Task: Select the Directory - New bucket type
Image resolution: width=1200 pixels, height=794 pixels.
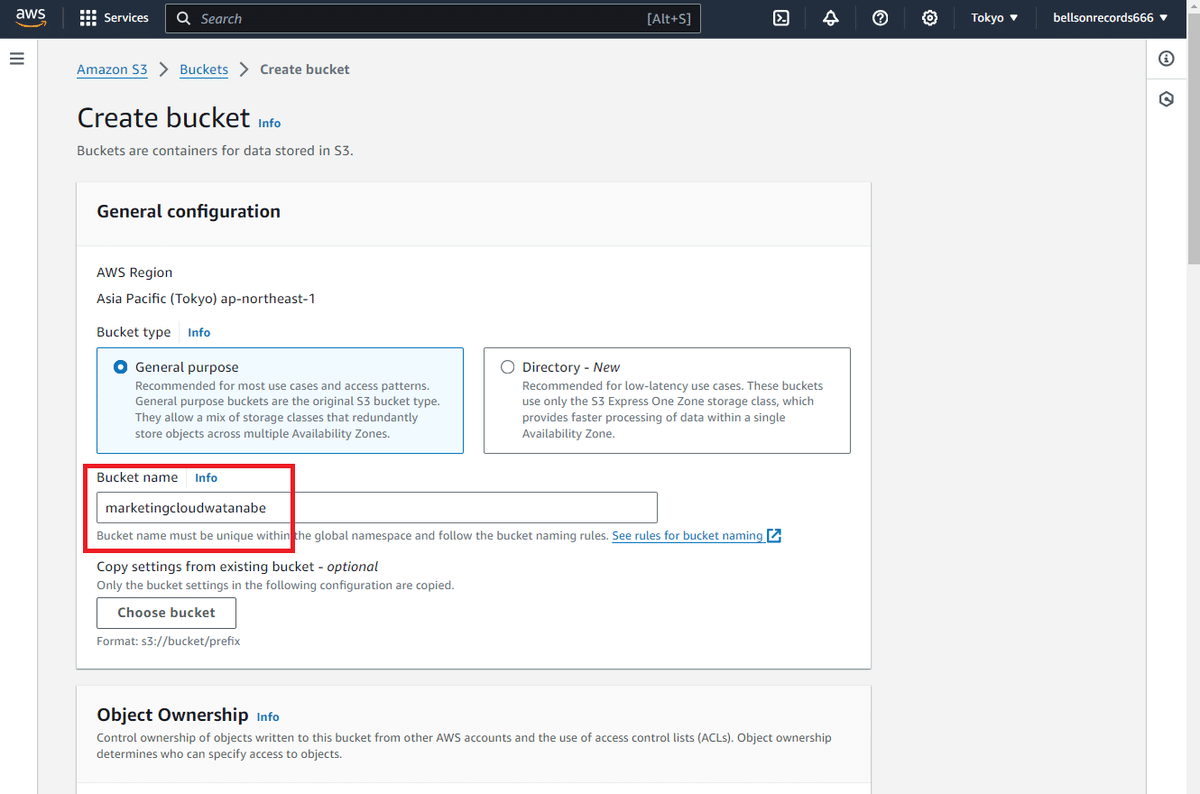Action: 667,400
